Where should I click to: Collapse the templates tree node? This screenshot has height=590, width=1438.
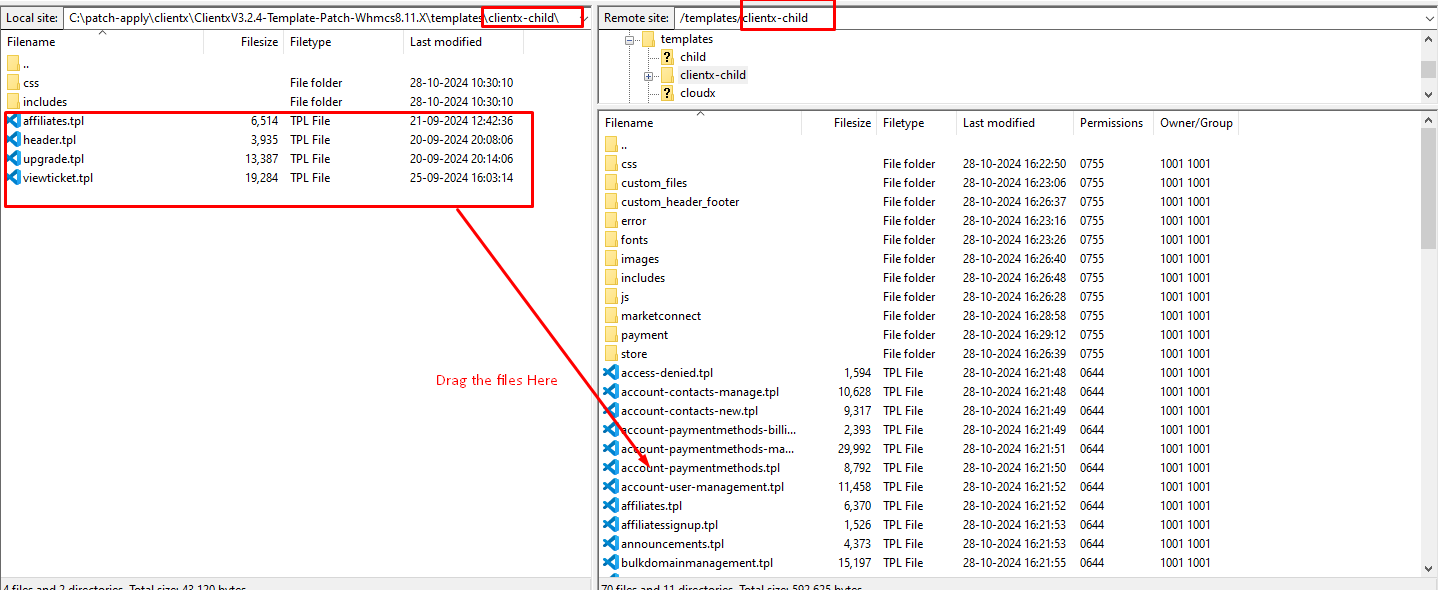tap(630, 40)
